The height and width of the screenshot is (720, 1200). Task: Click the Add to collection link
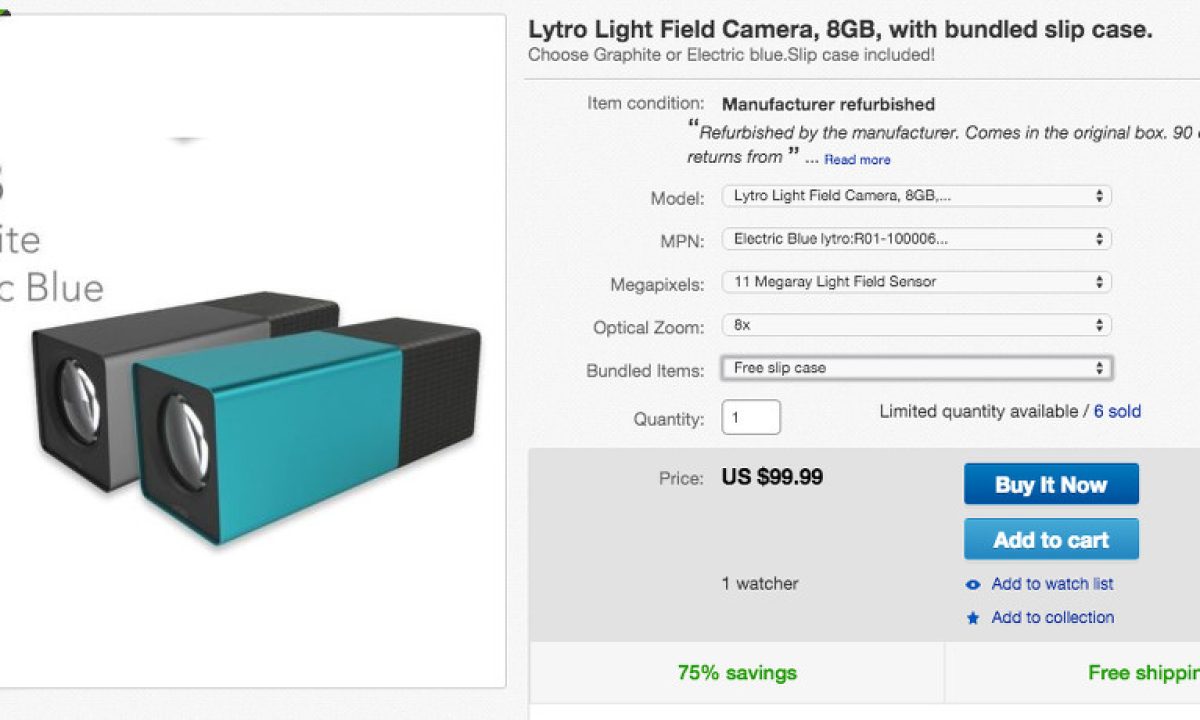coord(1052,617)
